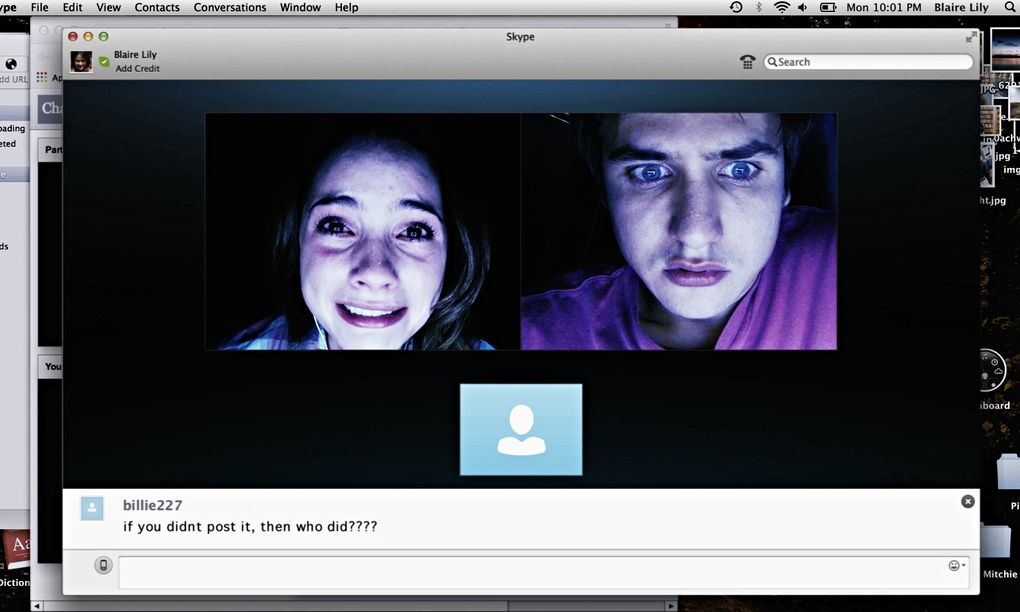1020x612 pixels.
Task: Open the emoticon picker smiley
Action: 956,566
